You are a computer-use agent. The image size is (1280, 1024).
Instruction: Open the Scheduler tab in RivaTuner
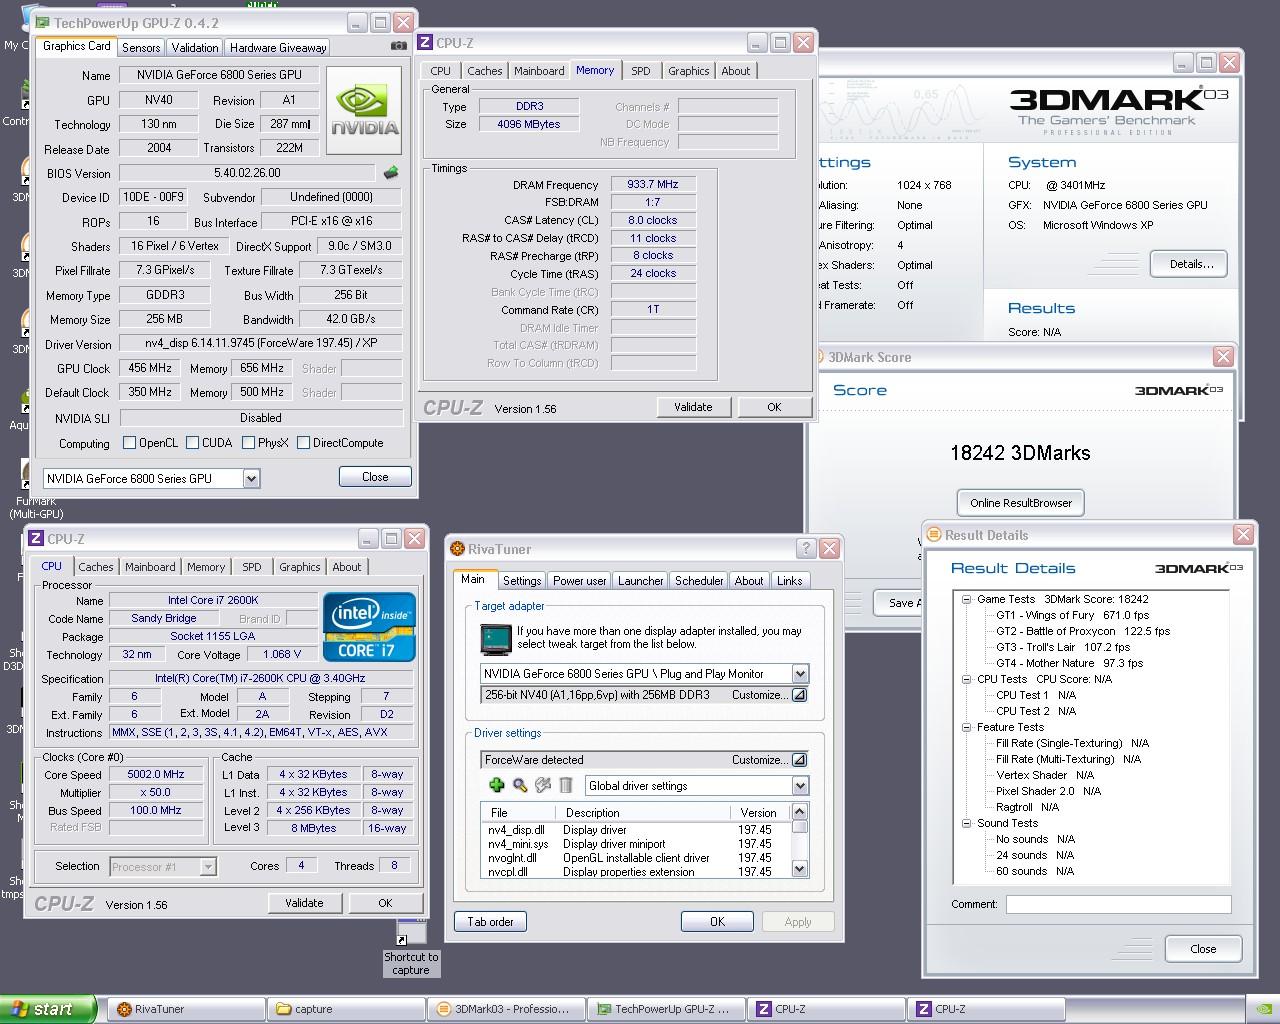(699, 581)
